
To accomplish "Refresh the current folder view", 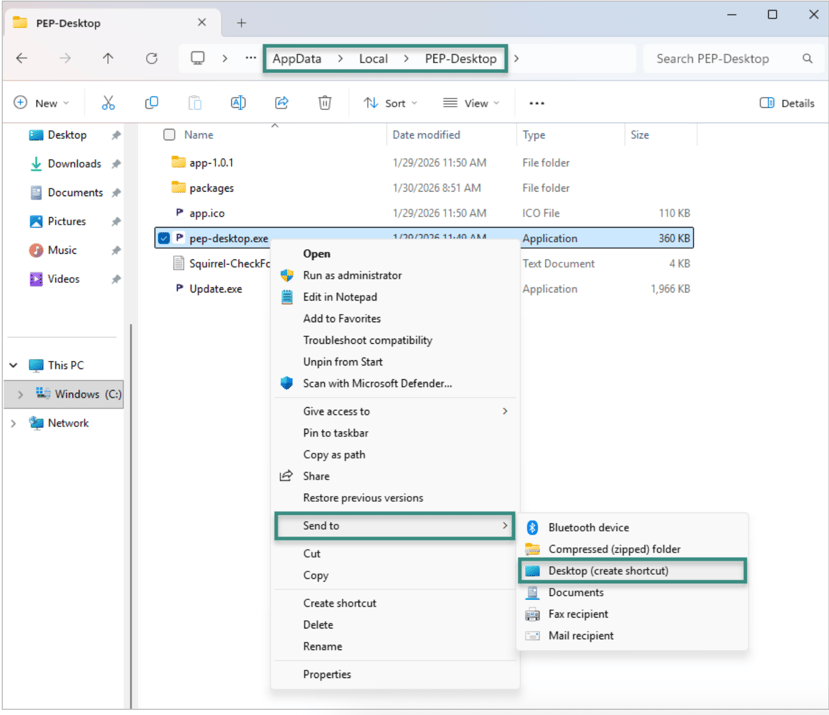I will [151, 58].
